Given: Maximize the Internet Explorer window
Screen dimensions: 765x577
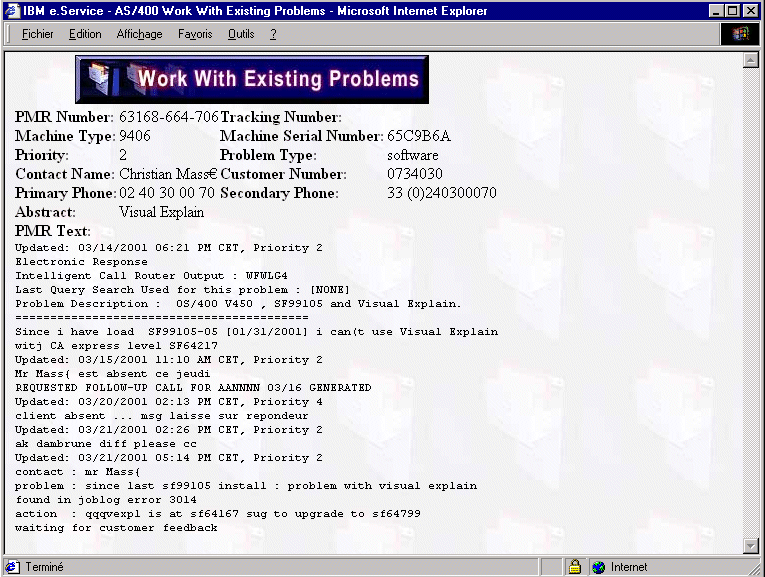Looking at the screenshot, I should coord(732,11).
